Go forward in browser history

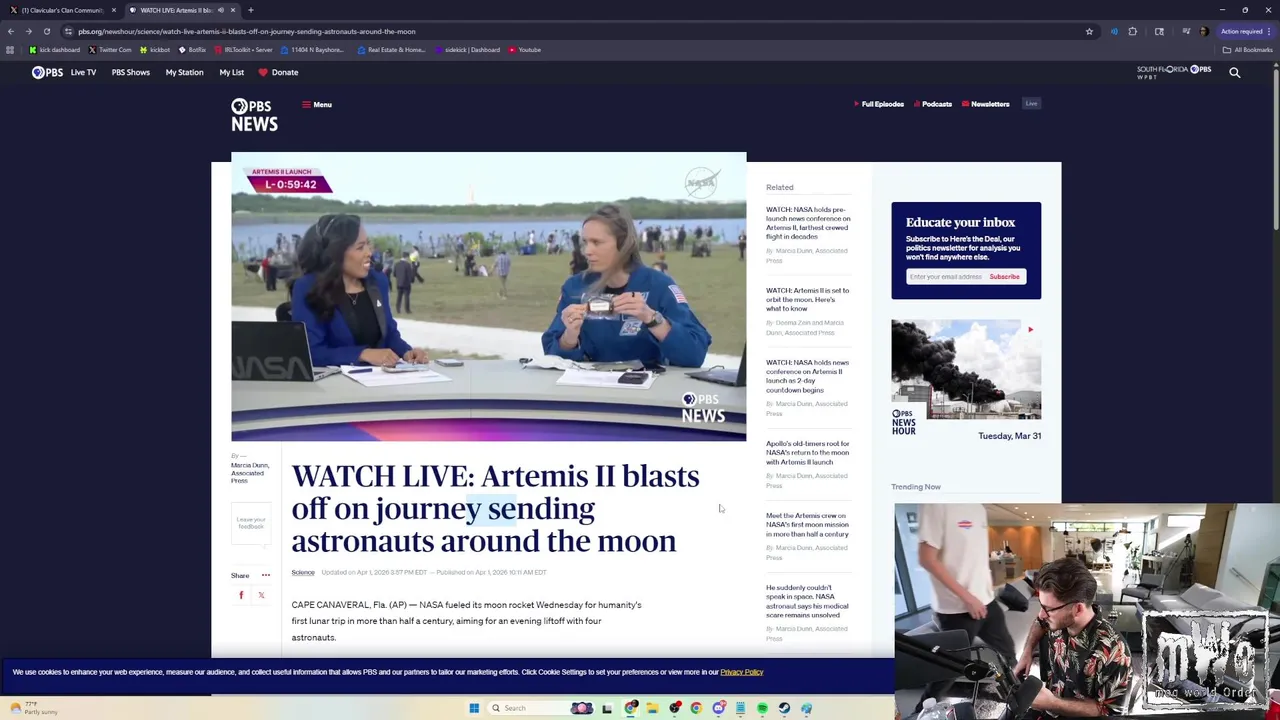pos(28,31)
